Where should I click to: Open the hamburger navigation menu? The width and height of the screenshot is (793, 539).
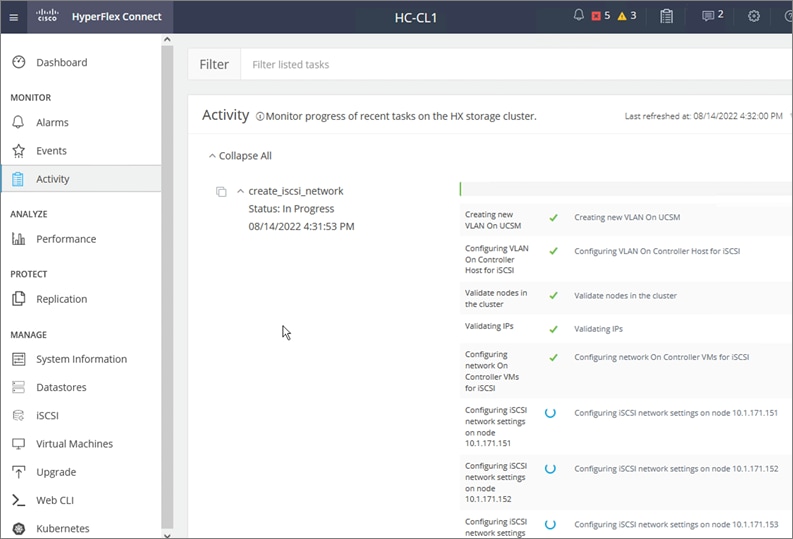[x=14, y=17]
